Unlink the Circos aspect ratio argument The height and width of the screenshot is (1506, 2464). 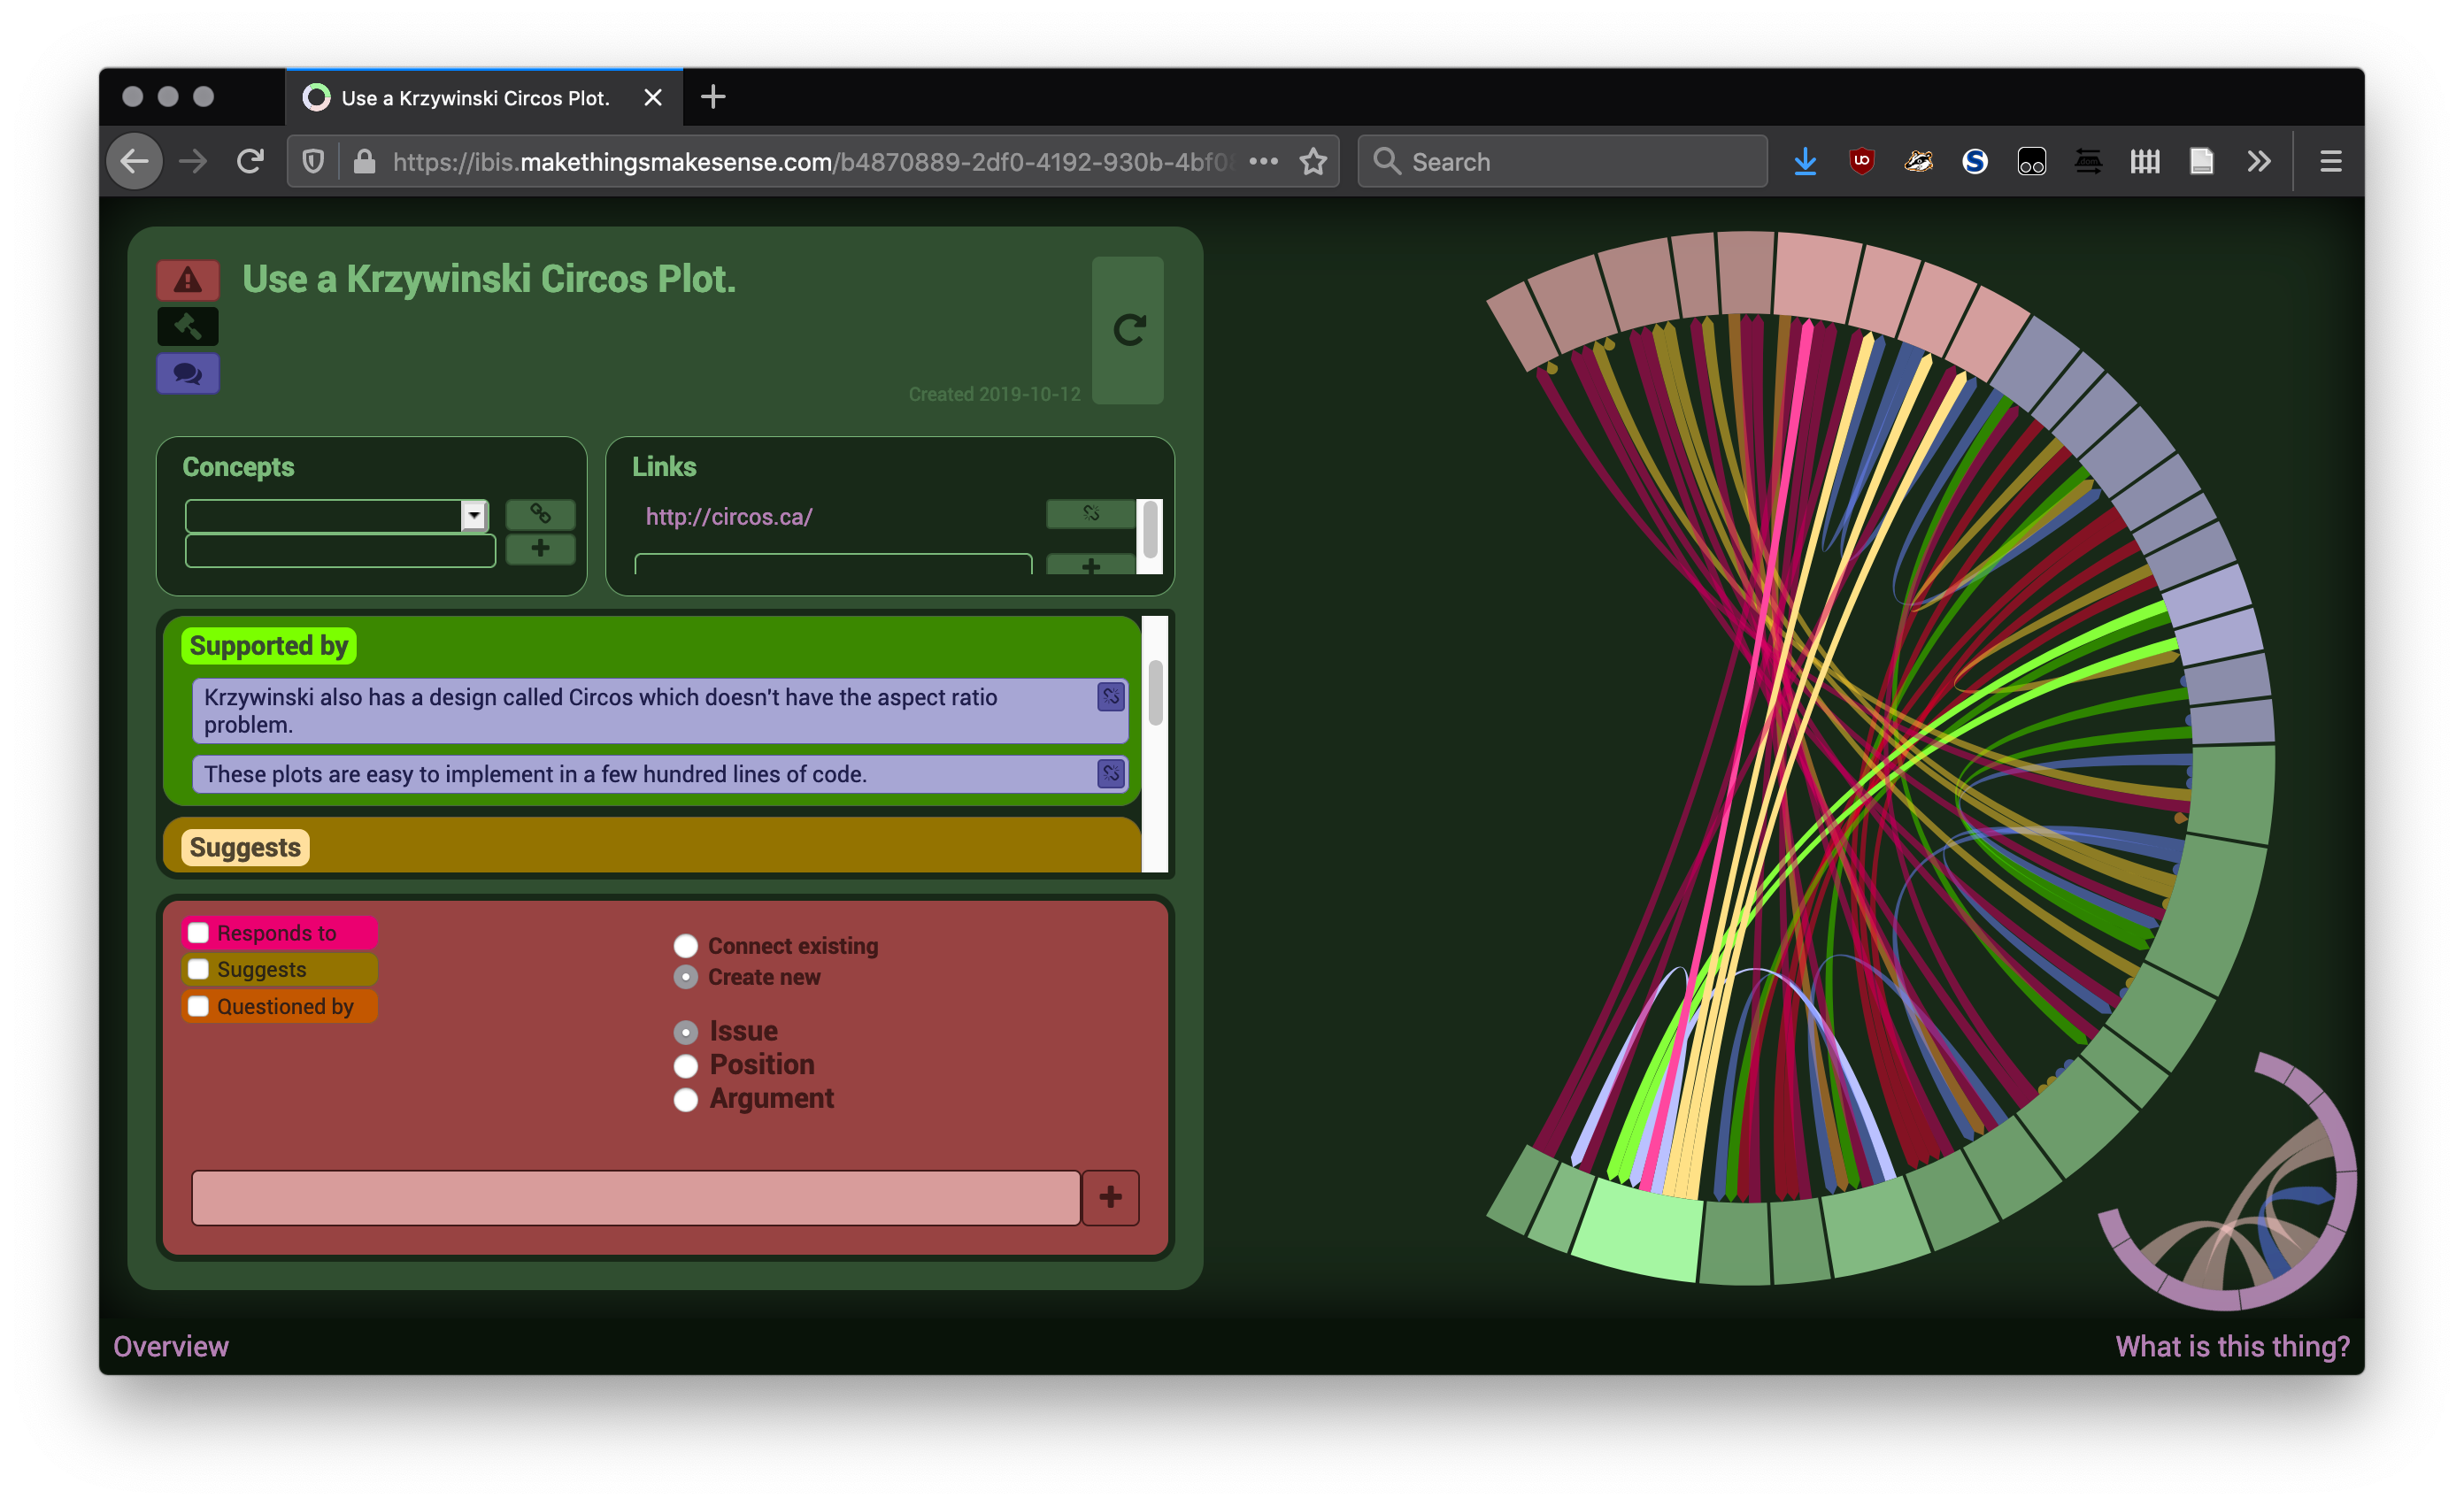[1111, 696]
